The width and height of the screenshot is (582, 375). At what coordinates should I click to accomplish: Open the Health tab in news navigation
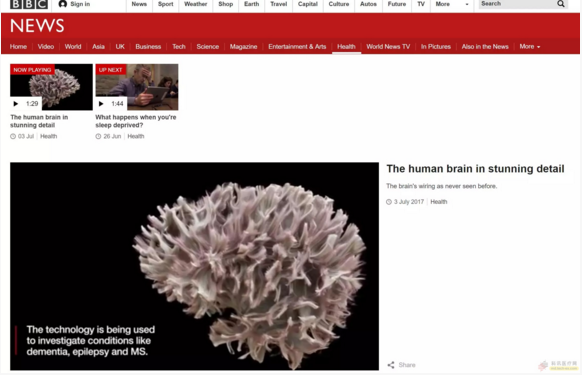pos(346,46)
